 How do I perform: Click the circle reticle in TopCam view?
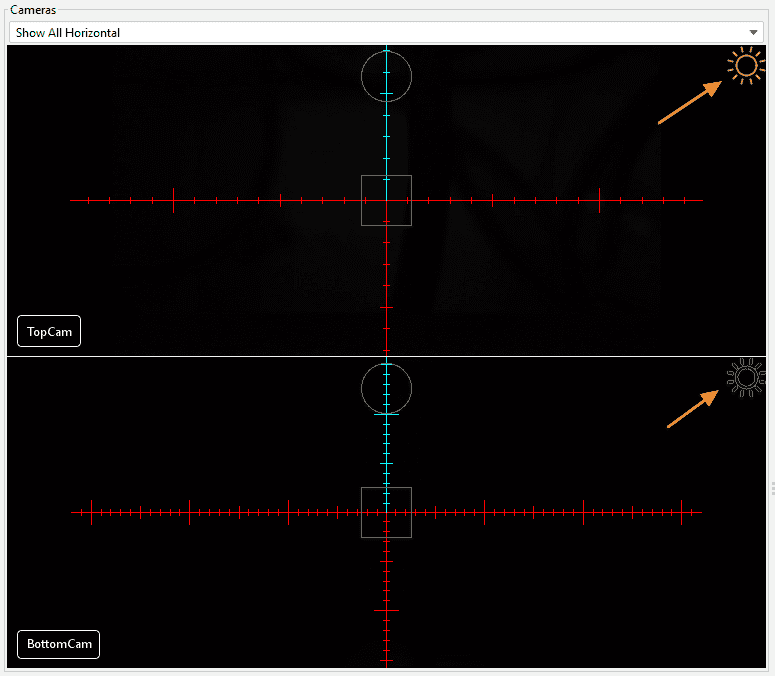[386, 76]
